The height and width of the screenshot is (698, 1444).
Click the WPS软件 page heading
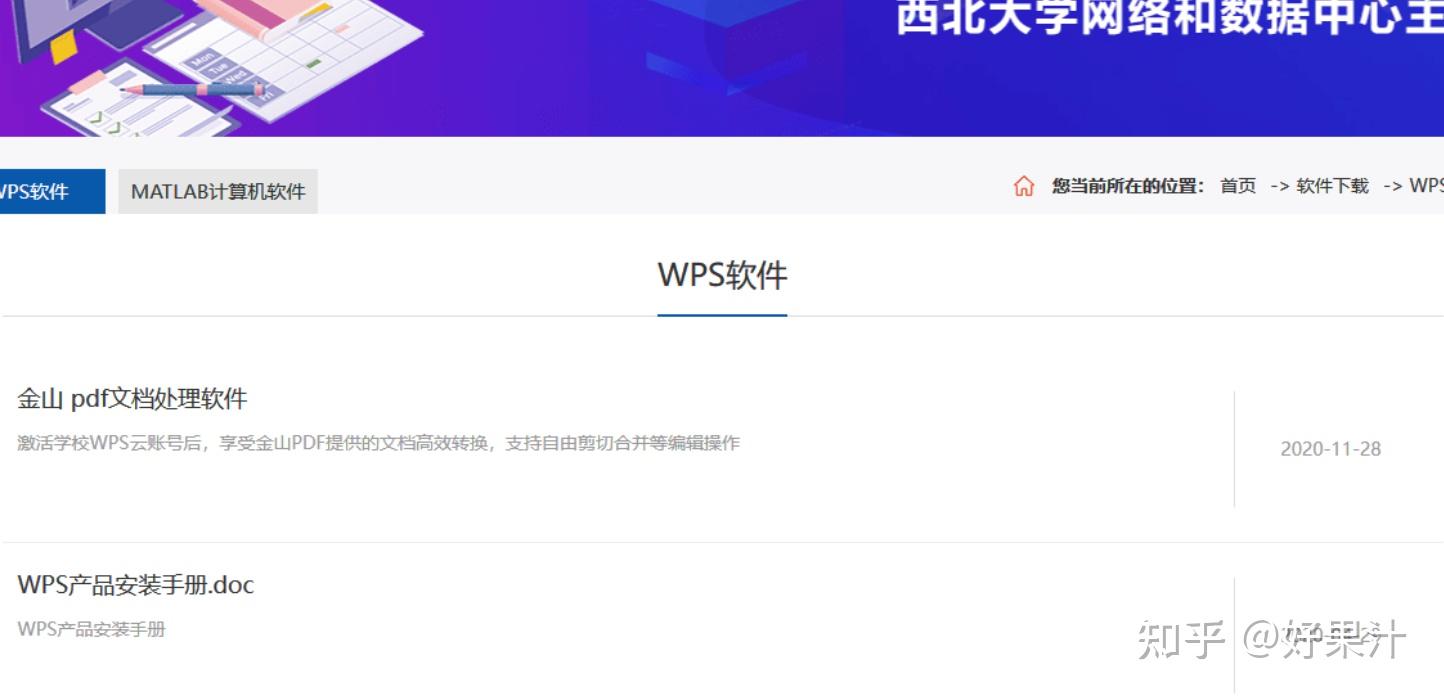coord(722,275)
